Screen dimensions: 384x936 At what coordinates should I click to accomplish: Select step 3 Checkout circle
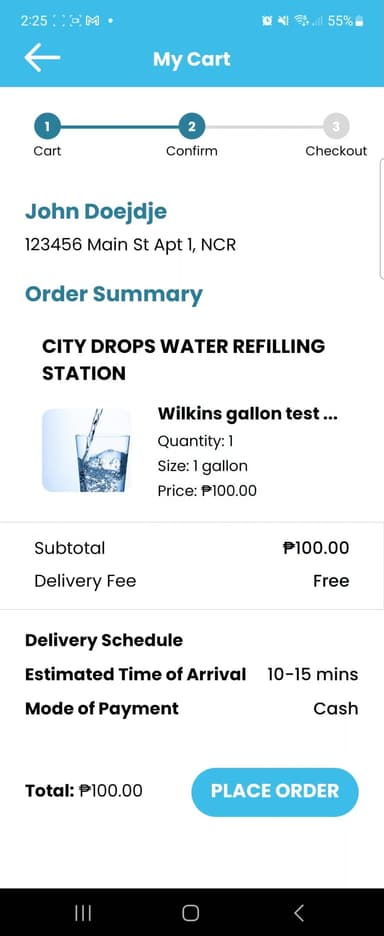[336, 126]
